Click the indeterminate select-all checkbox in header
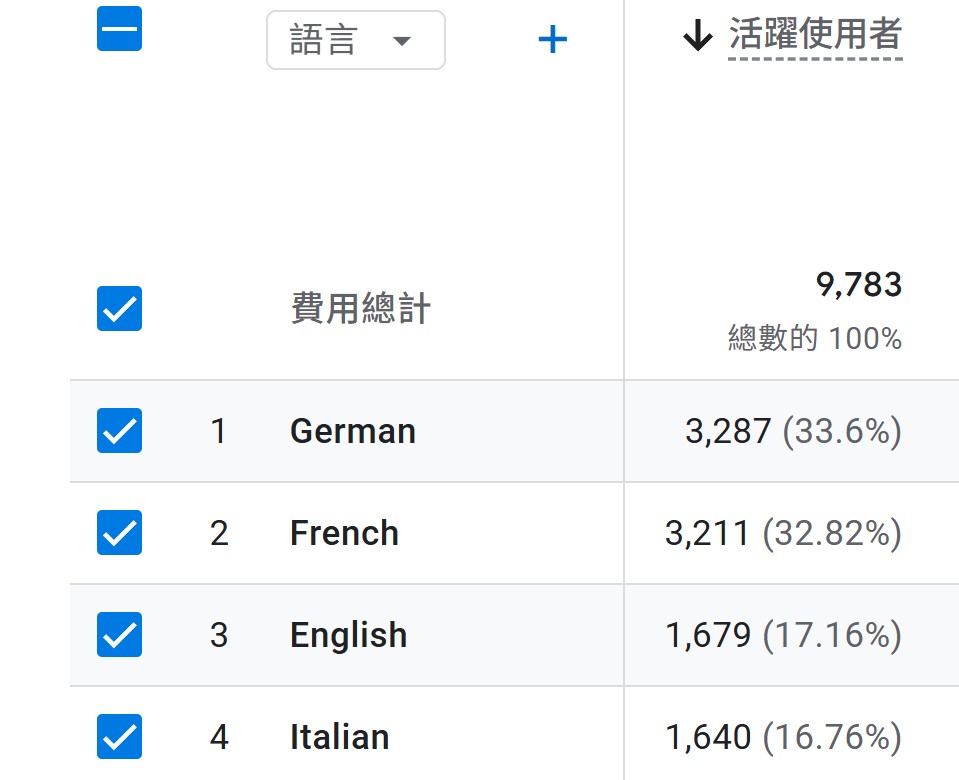The width and height of the screenshot is (959, 780). coord(119,29)
